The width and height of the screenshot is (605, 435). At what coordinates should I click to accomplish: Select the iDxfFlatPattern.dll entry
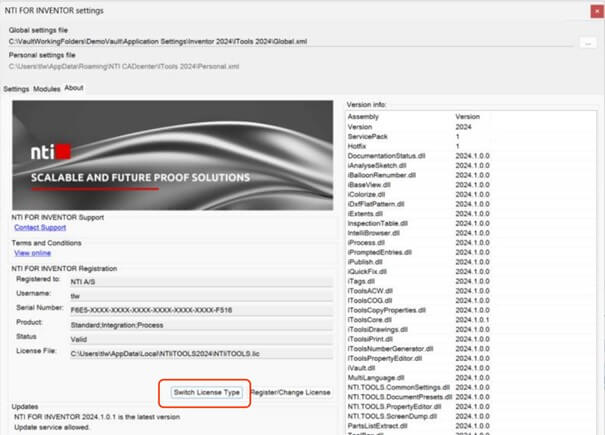click(471, 204)
